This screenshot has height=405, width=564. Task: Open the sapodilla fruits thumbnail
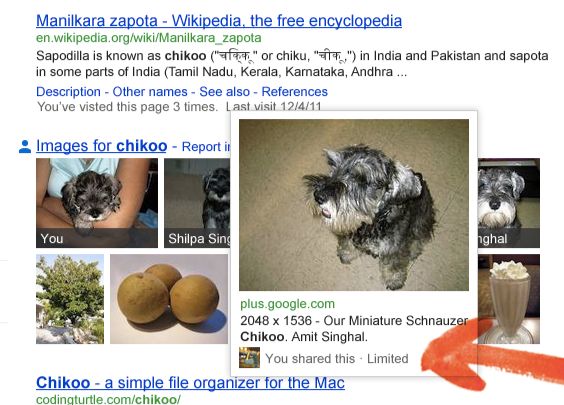coord(169,299)
